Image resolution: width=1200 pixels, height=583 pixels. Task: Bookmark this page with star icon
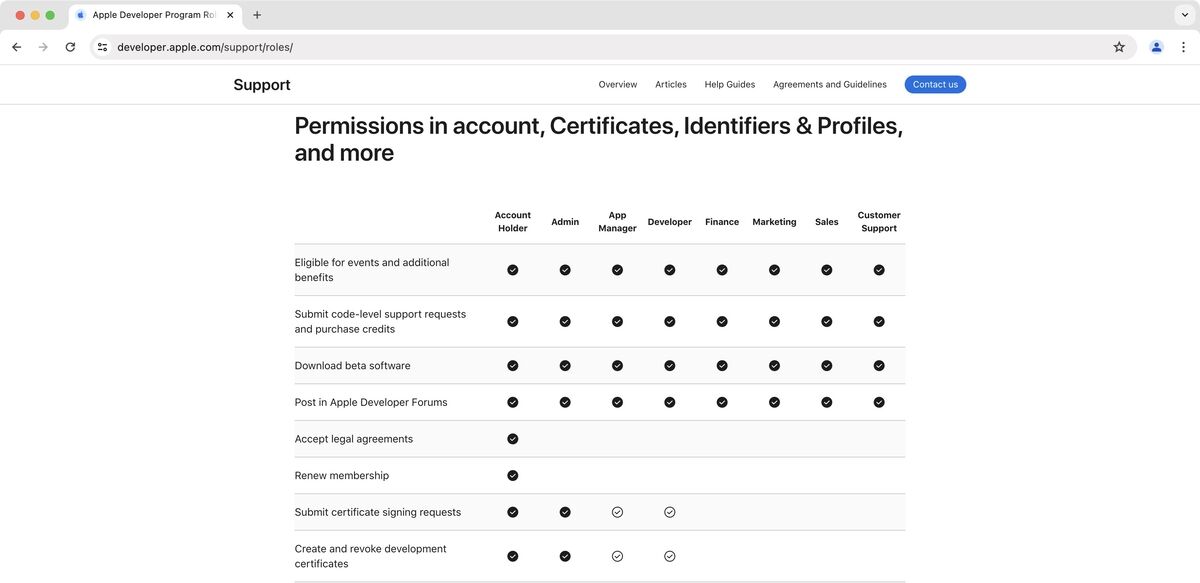(1119, 47)
